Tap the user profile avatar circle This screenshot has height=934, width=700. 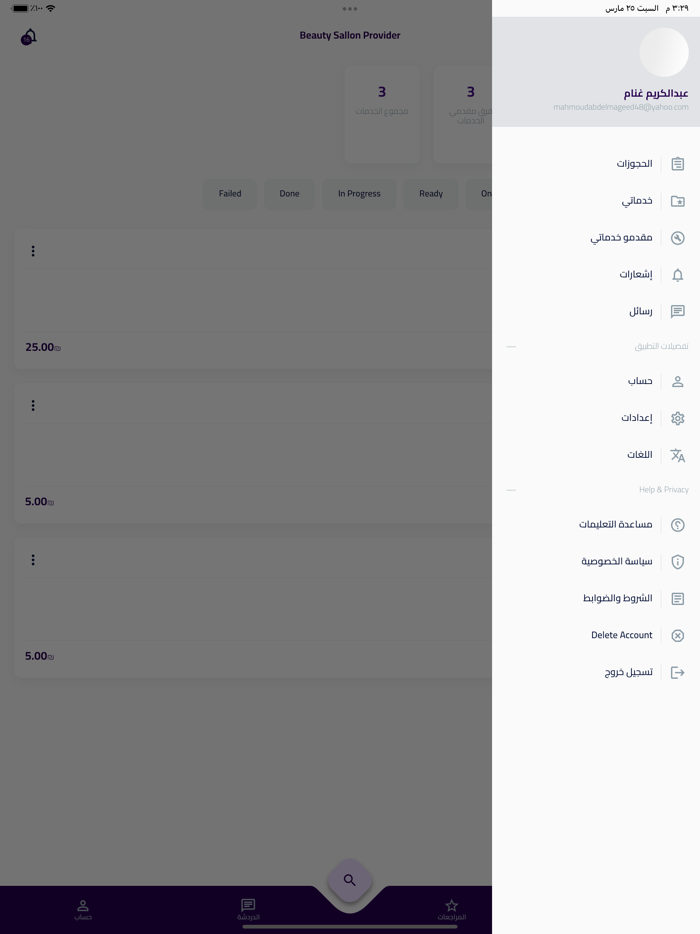pos(664,52)
